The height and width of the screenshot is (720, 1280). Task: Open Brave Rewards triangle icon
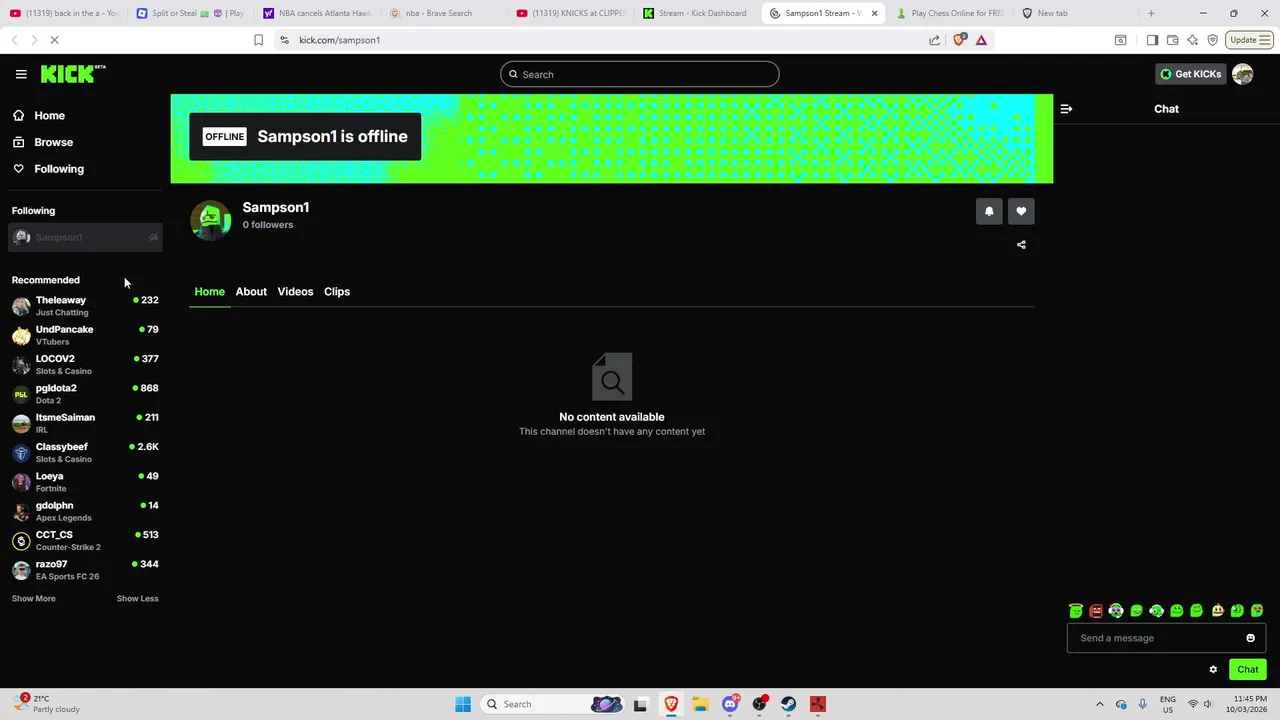pyautogui.click(x=981, y=40)
